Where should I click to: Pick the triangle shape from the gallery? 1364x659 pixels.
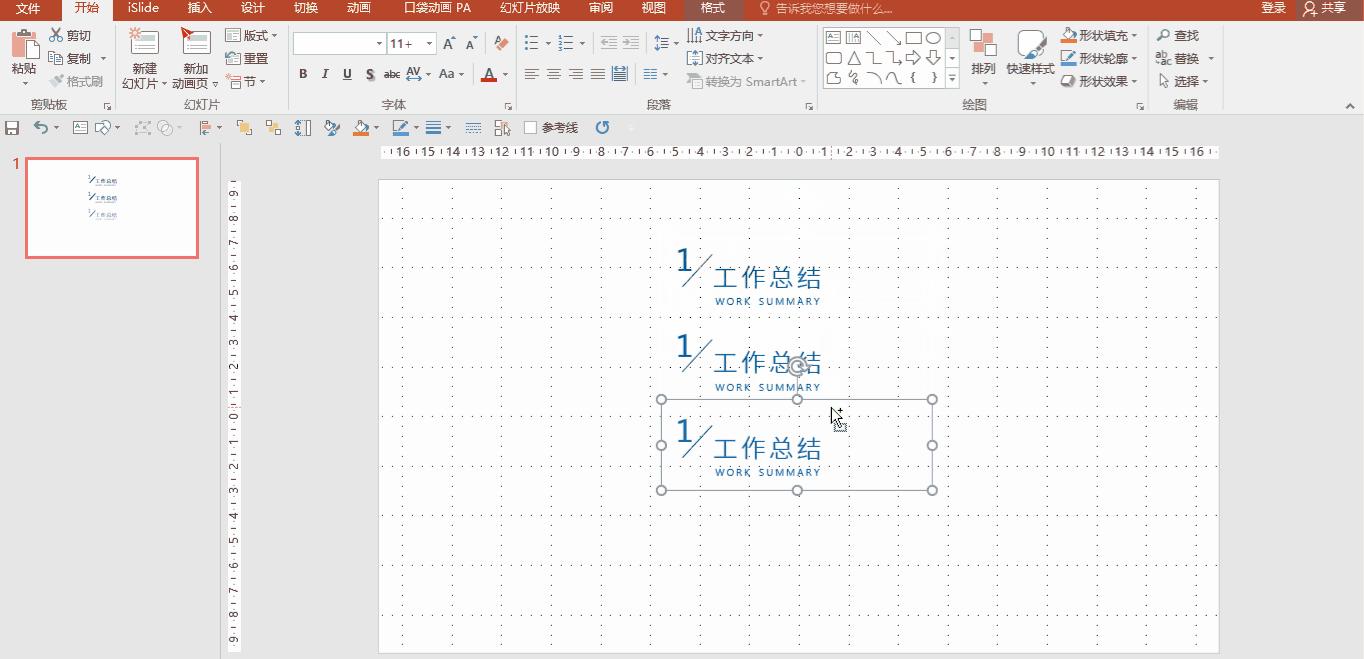[x=853, y=58]
